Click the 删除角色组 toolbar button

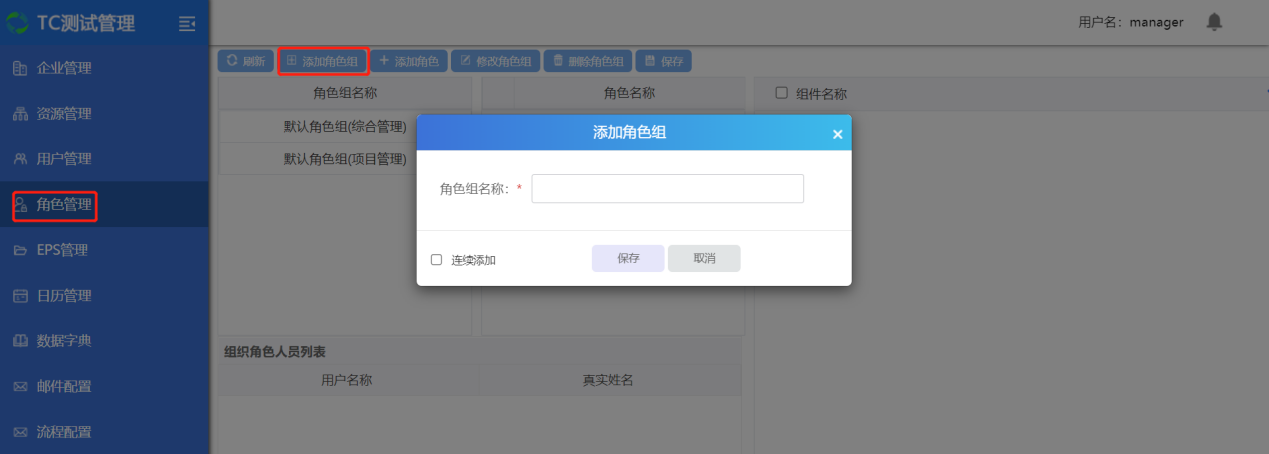(588, 61)
